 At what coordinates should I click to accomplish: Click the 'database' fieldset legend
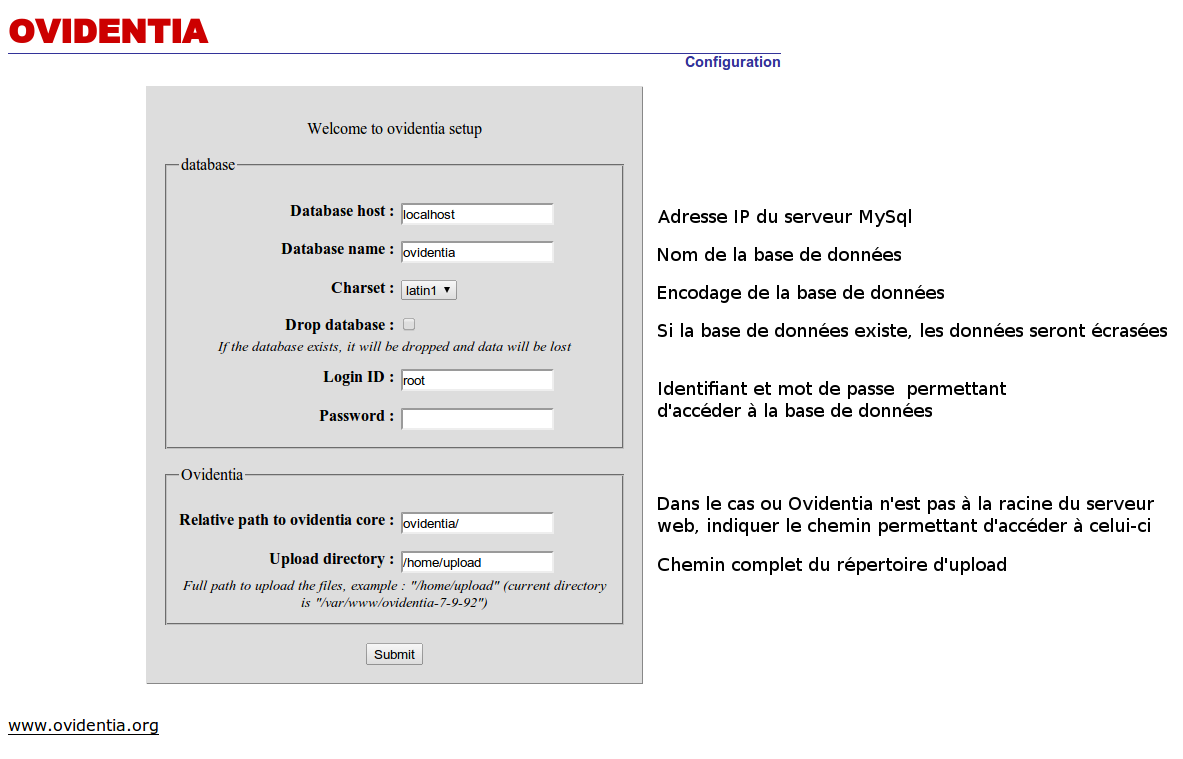point(207,165)
